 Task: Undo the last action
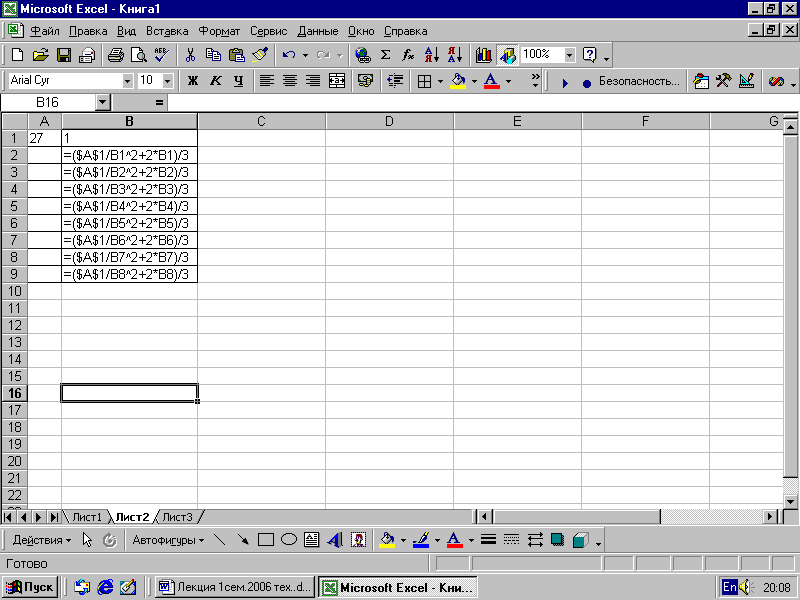click(289, 55)
